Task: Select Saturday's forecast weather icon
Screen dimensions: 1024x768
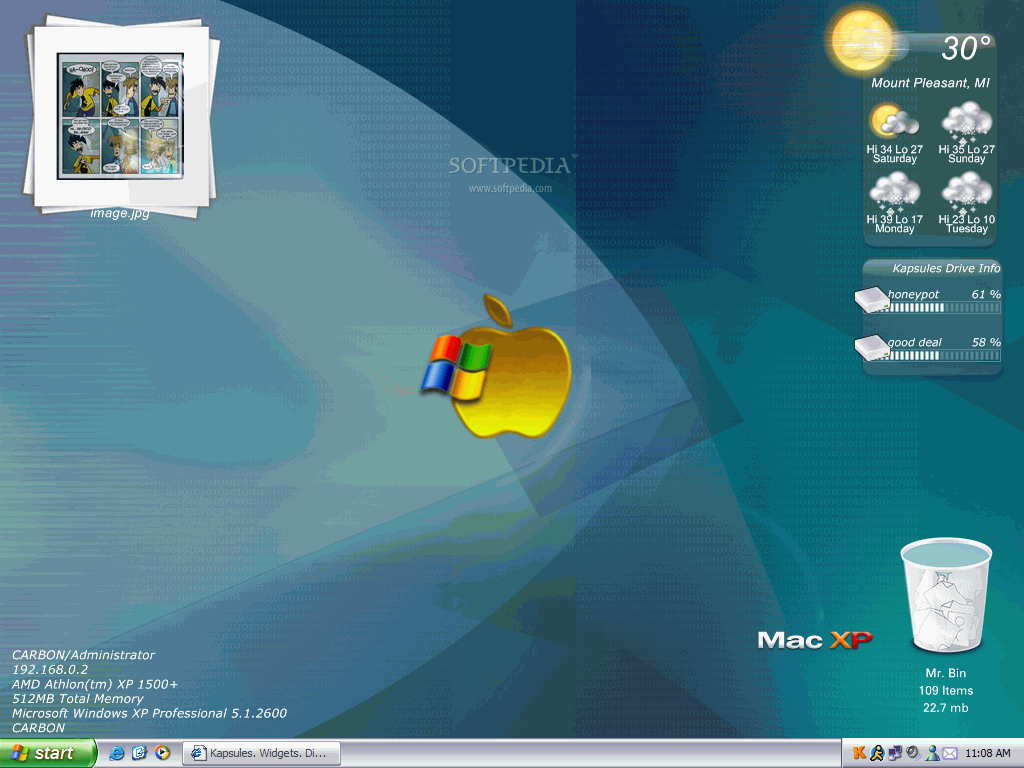Action: pyautogui.click(x=894, y=121)
